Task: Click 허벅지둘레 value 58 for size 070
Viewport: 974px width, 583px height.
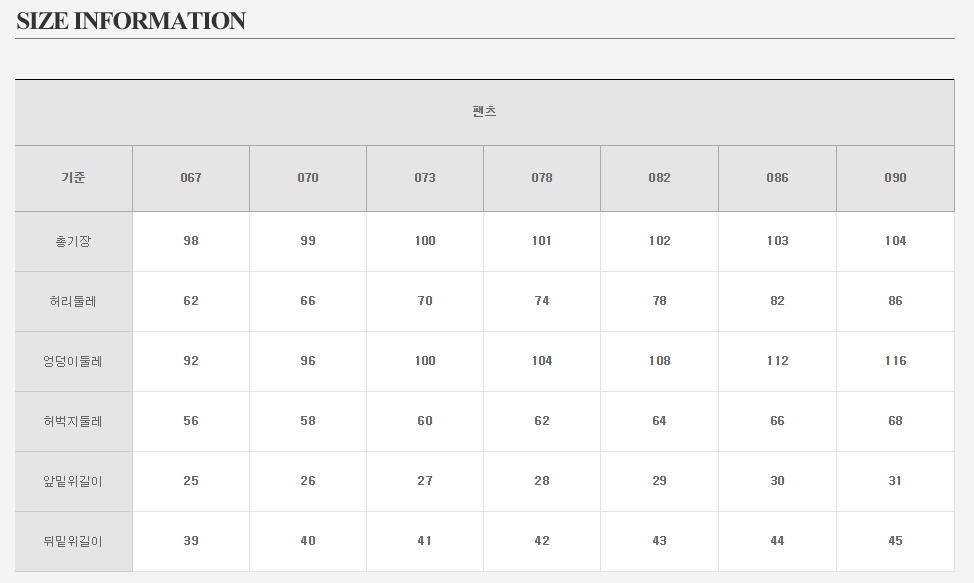Action: point(308,421)
